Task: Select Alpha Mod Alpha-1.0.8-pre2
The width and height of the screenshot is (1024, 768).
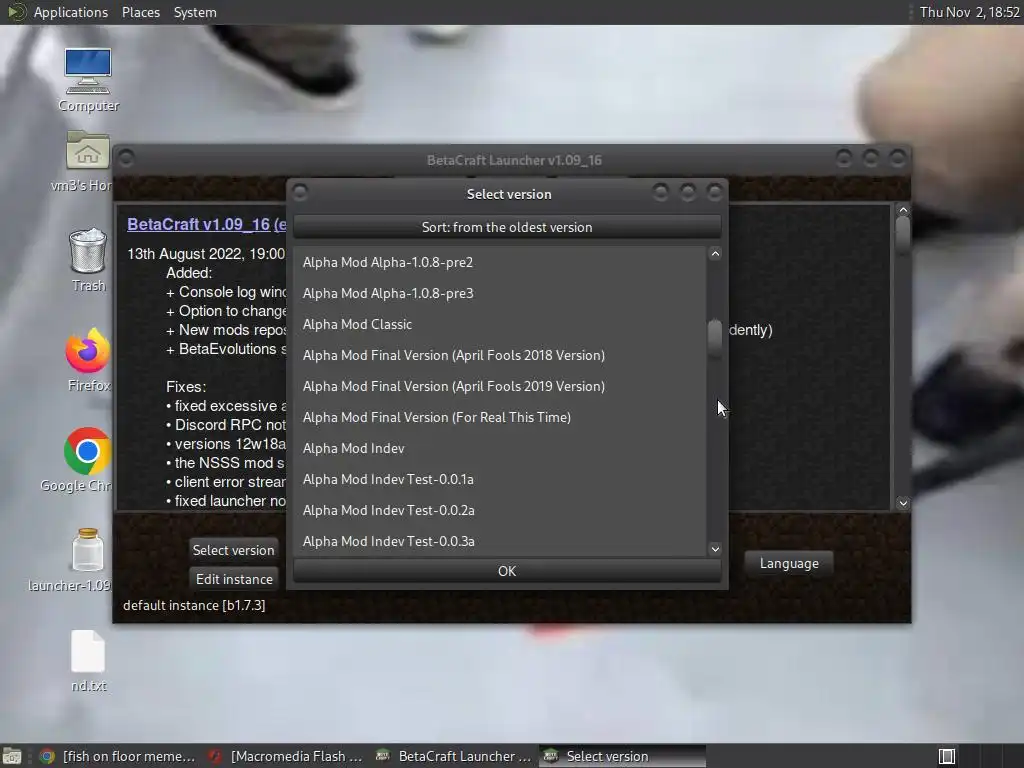Action: 500,262
